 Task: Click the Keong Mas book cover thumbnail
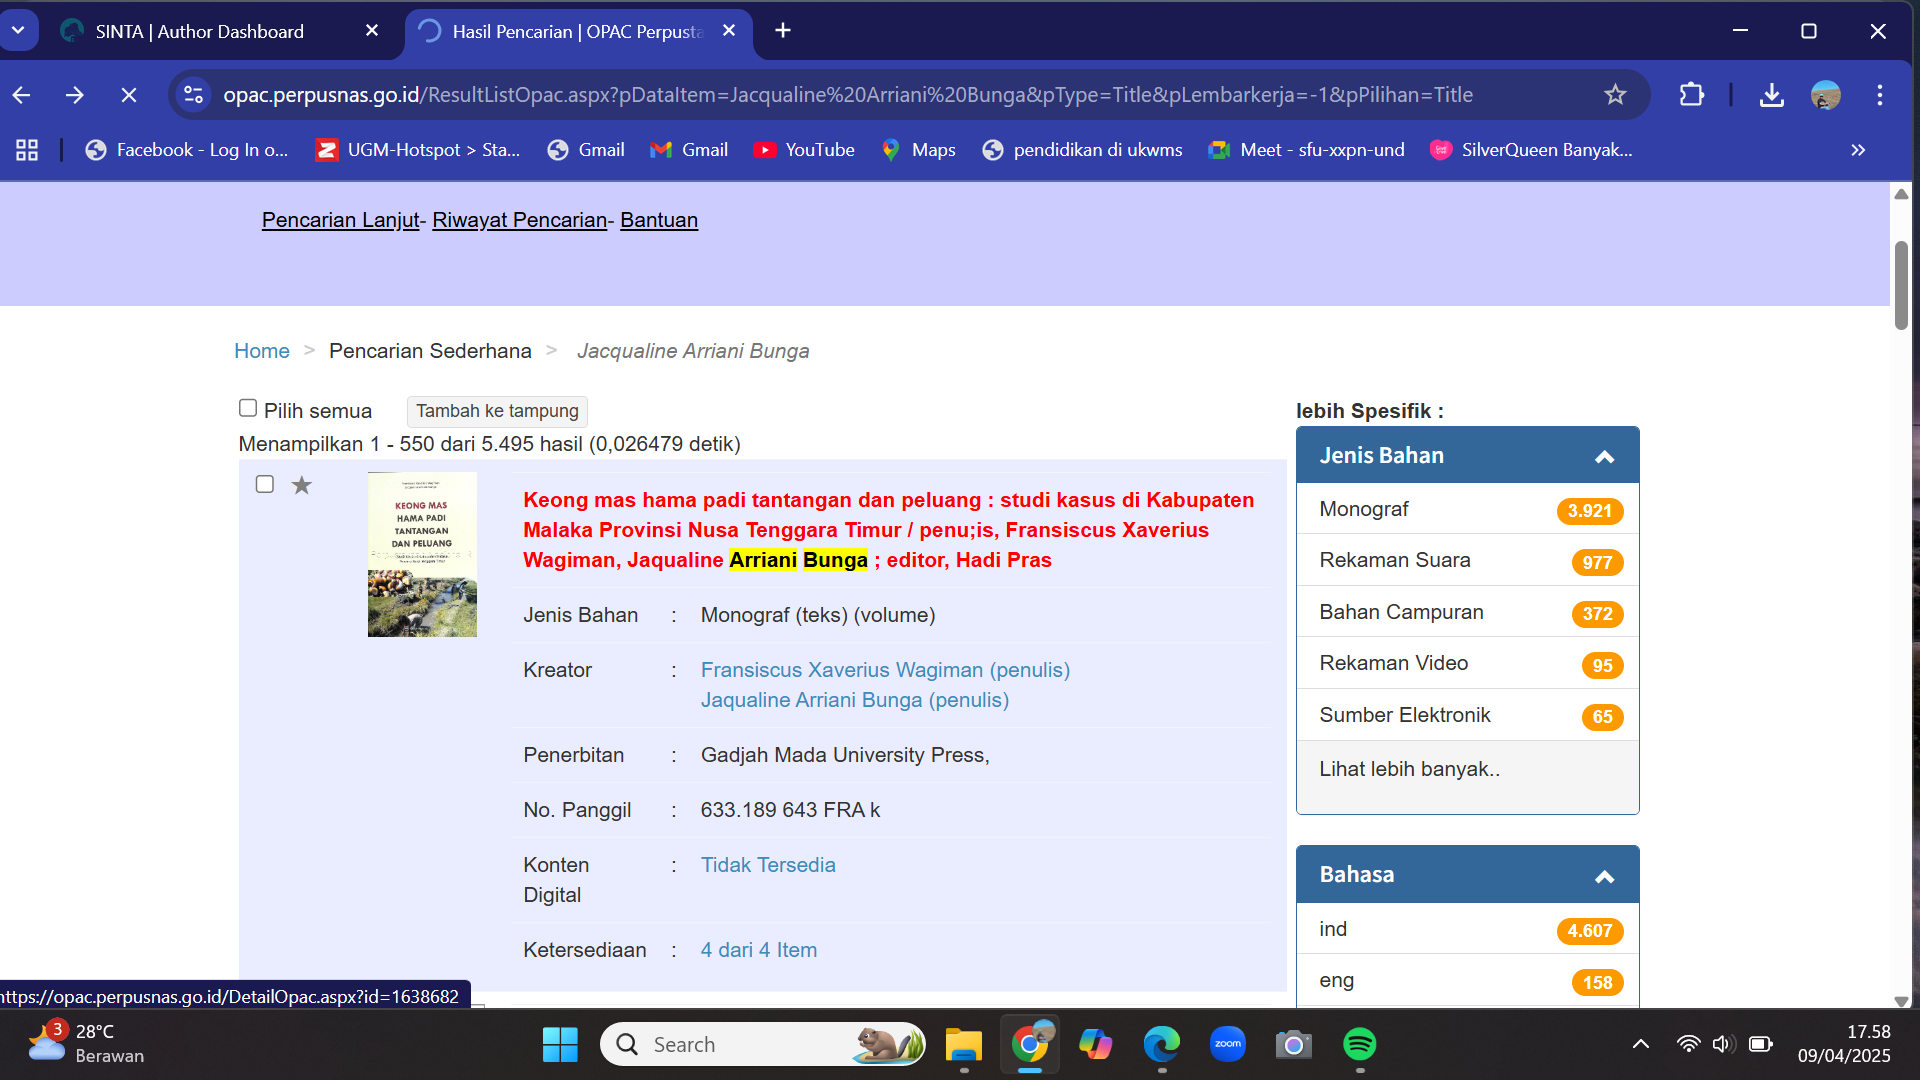pos(422,555)
